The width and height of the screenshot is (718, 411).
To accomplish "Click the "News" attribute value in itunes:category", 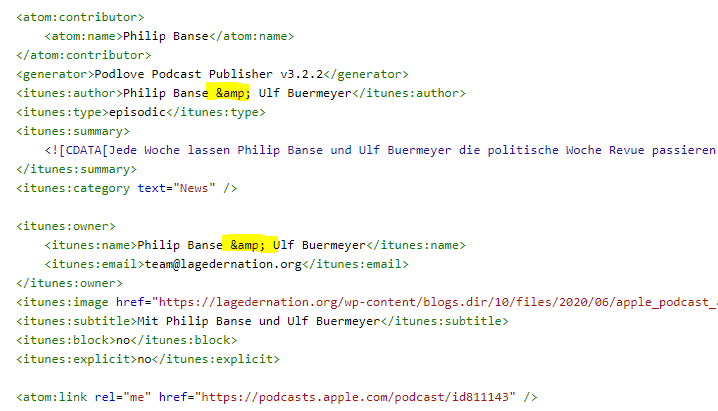I will click(x=194, y=188).
